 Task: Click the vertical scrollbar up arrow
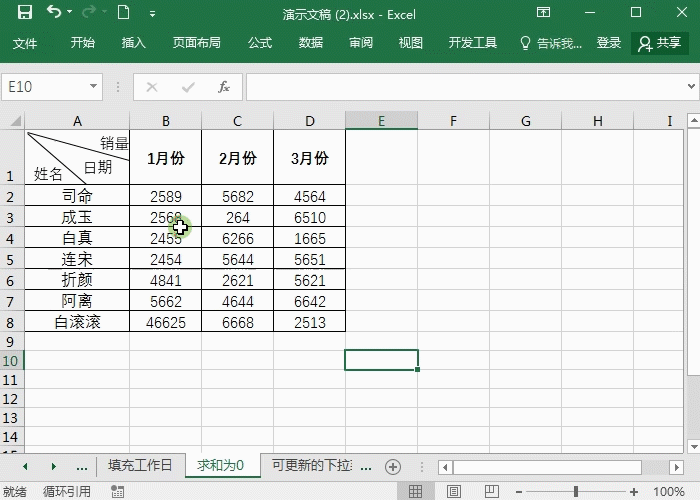(694, 120)
